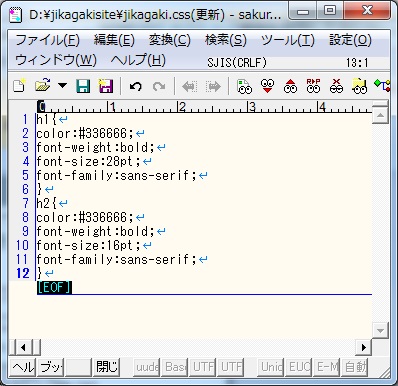Click line number 9 in gutter

click(26, 231)
